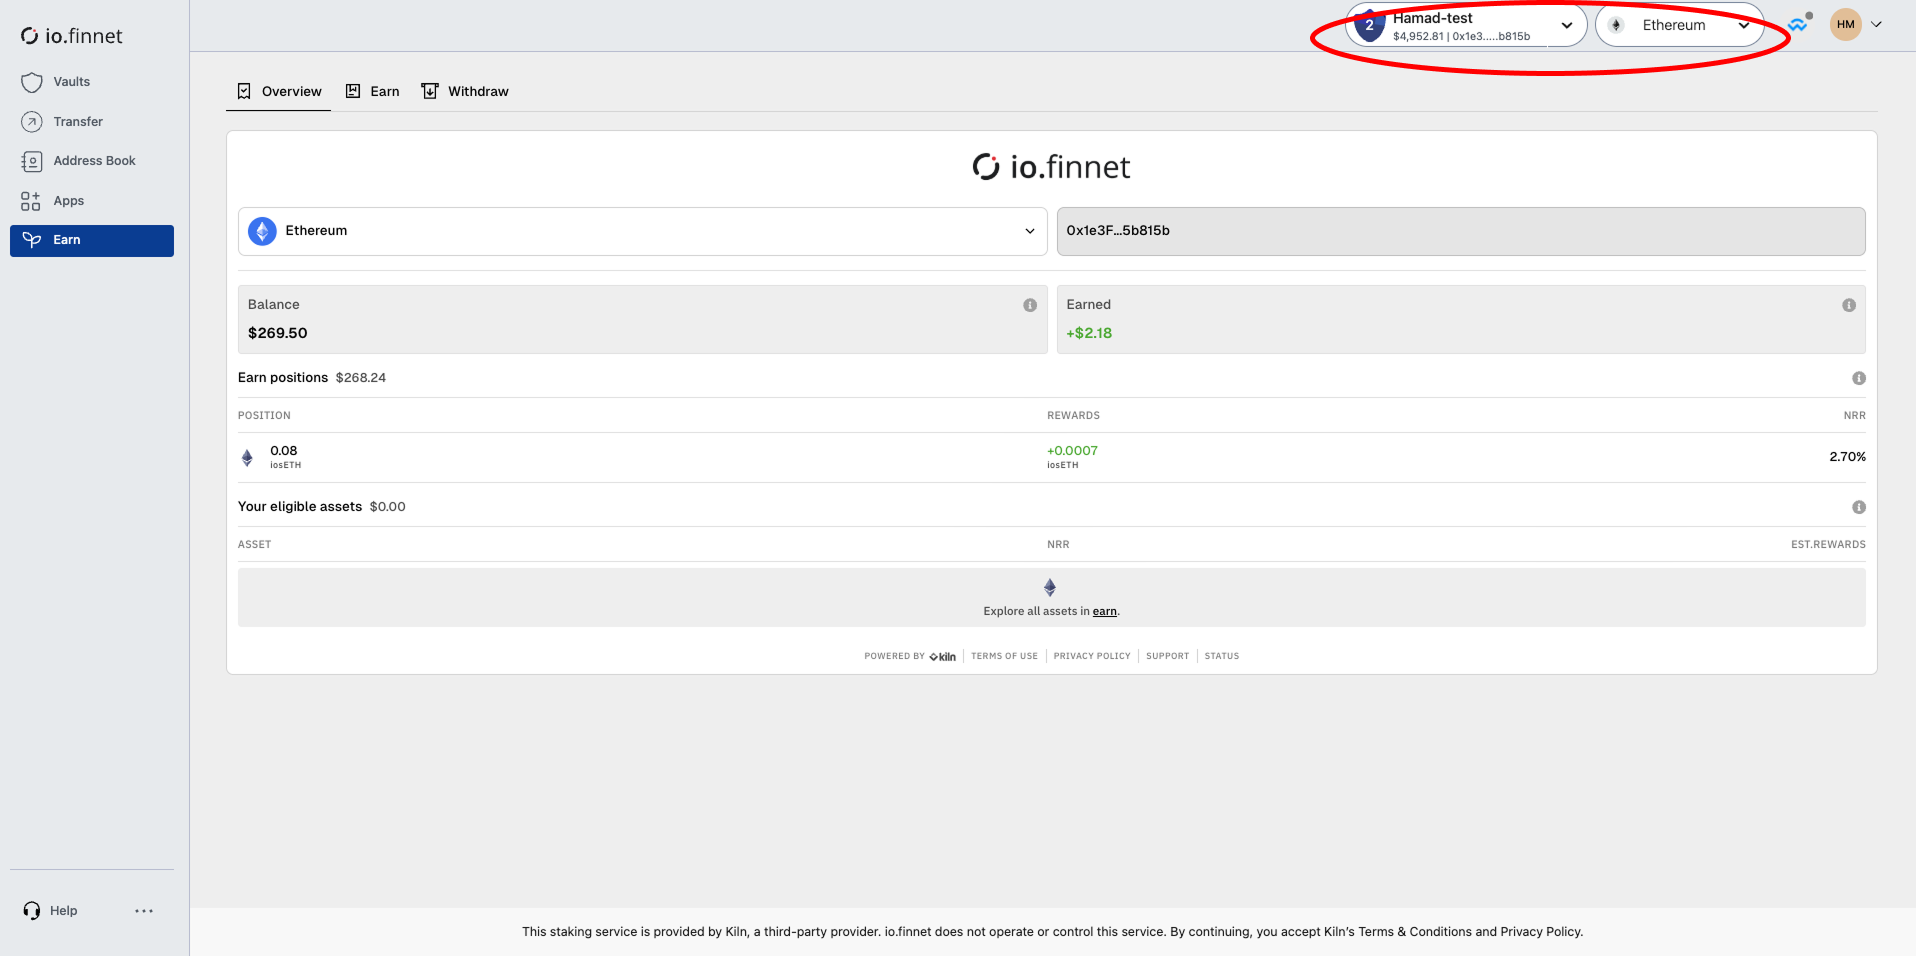
Task: Open the Ethereum asset dropdown in widget
Action: [x=642, y=231]
